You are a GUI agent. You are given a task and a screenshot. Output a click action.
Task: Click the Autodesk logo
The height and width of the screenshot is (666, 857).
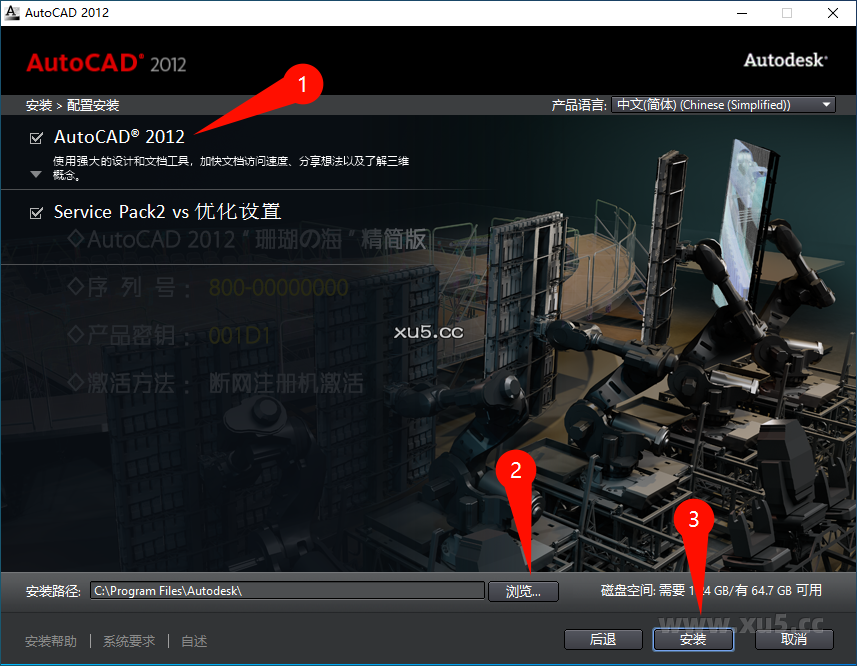point(784,60)
